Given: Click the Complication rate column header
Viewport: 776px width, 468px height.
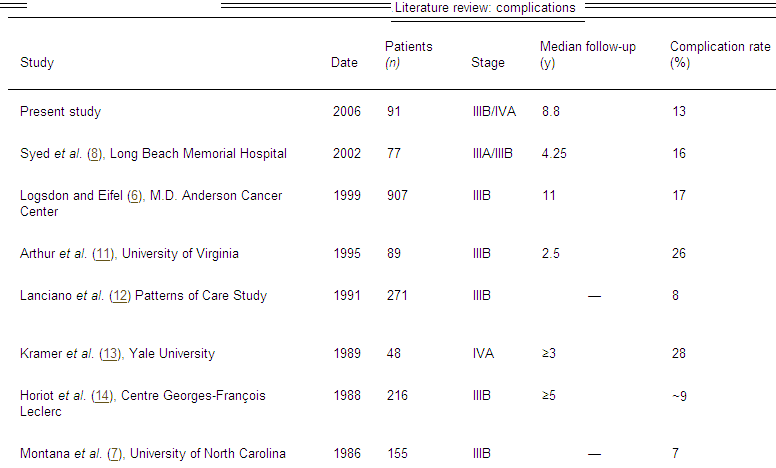Looking at the screenshot, I should 720,47.
